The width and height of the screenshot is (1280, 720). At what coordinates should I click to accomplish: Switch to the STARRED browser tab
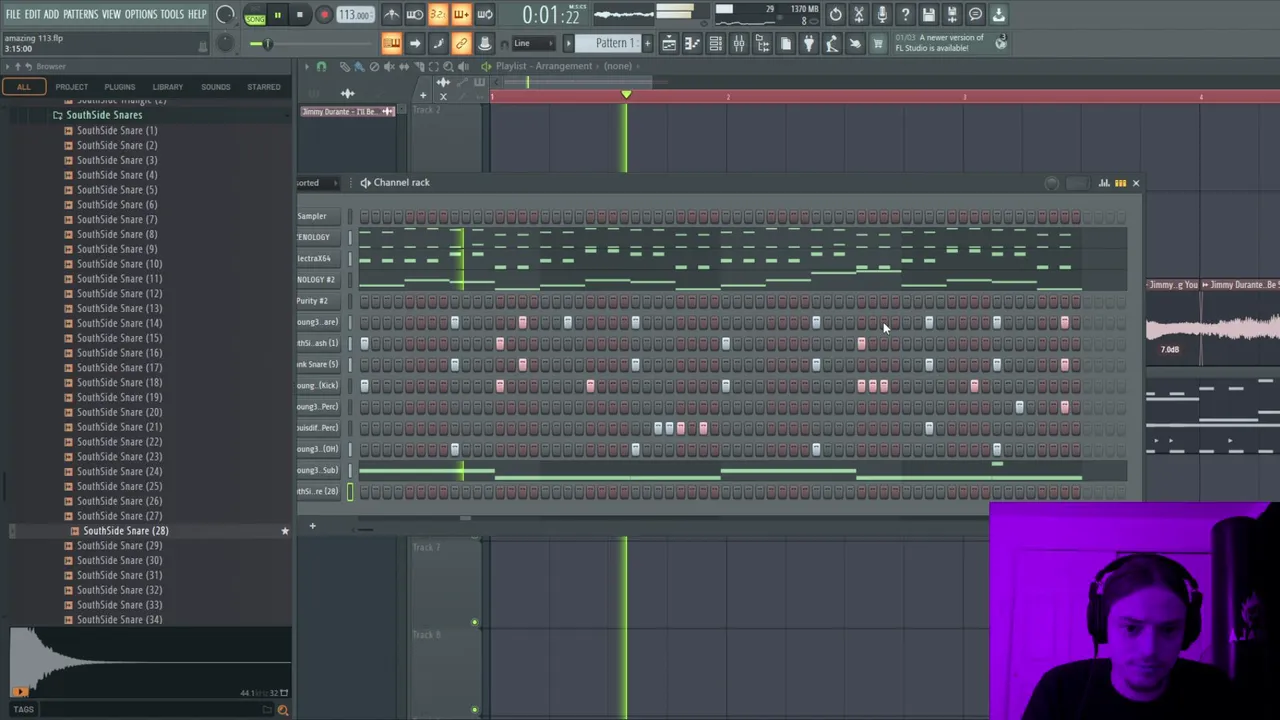pos(264,87)
